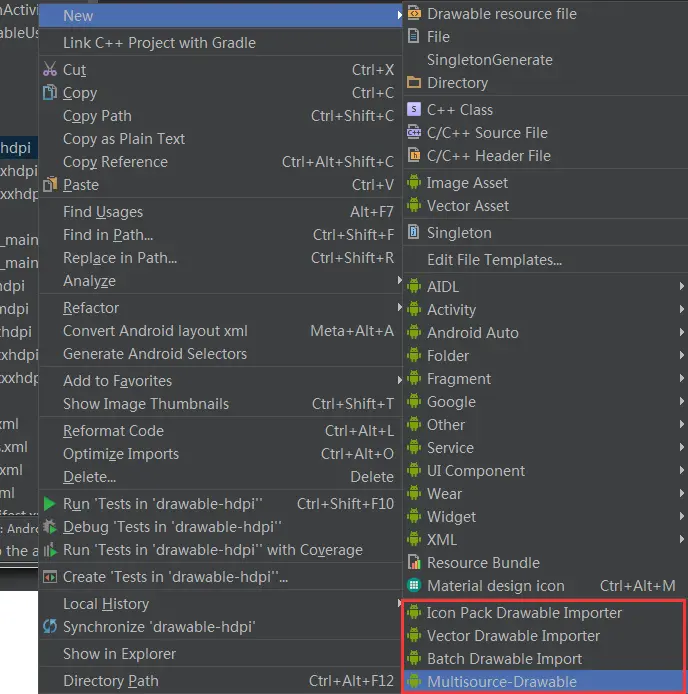Expand the AIDL submenu arrow
Image resolution: width=688 pixels, height=694 pixels.
[682, 286]
